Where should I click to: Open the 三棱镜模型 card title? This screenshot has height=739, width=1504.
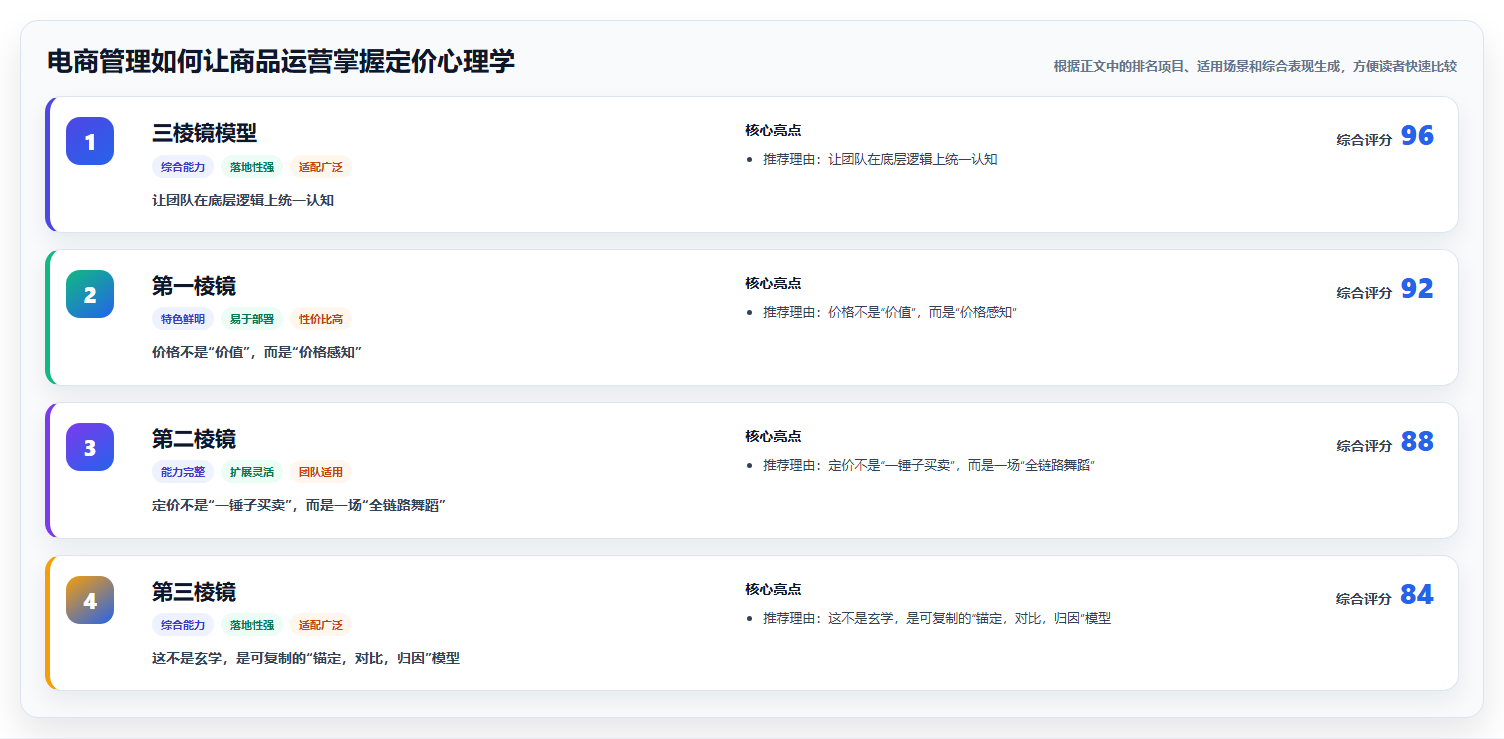pos(205,133)
